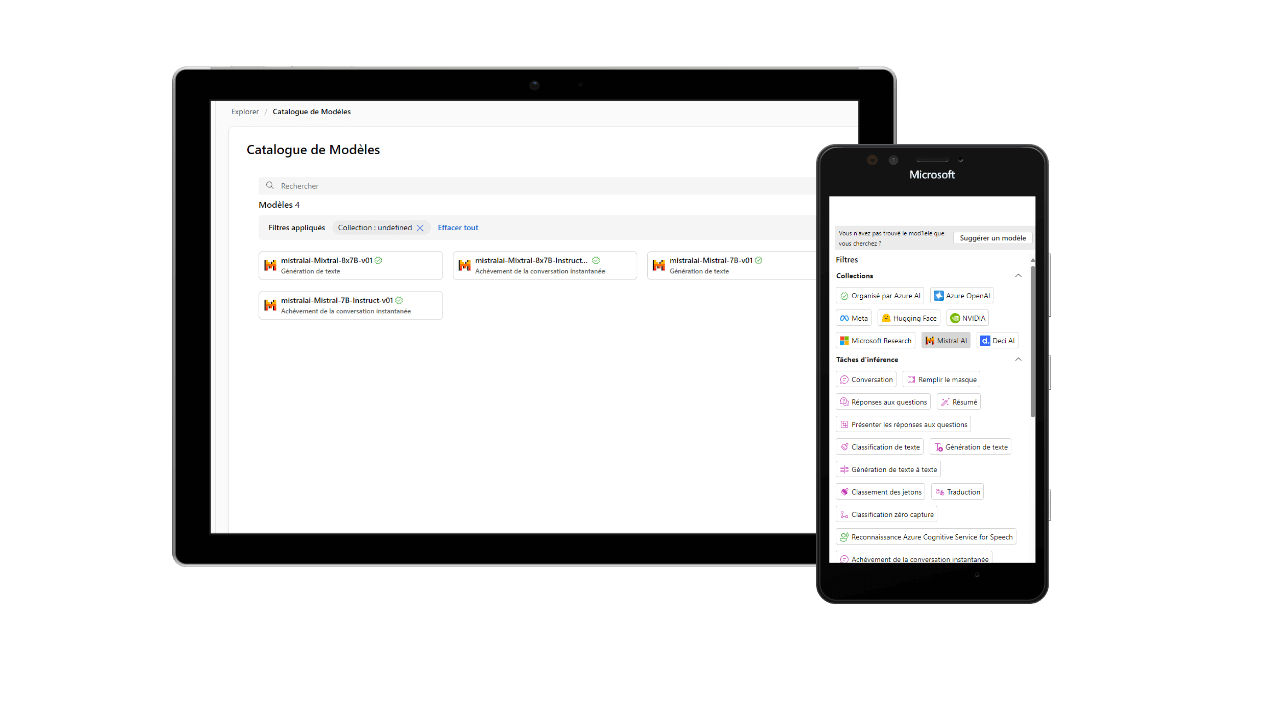The width and height of the screenshot is (1280, 720).
Task: Select the Génération de texte à texte filter
Action: [x=888, y=470]
